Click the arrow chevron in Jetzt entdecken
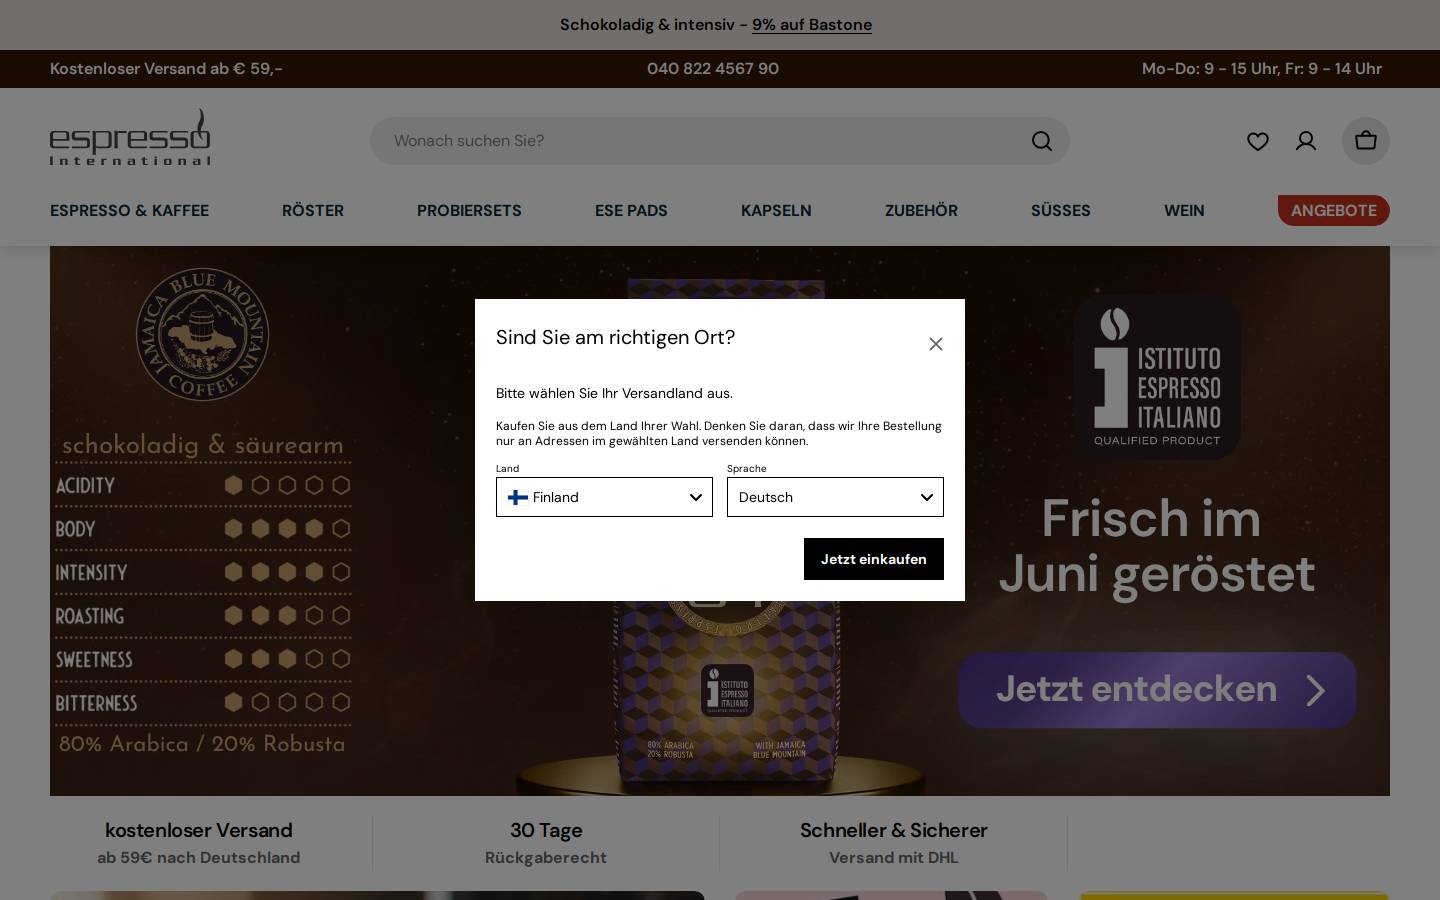 click(x=1316, y=690)
